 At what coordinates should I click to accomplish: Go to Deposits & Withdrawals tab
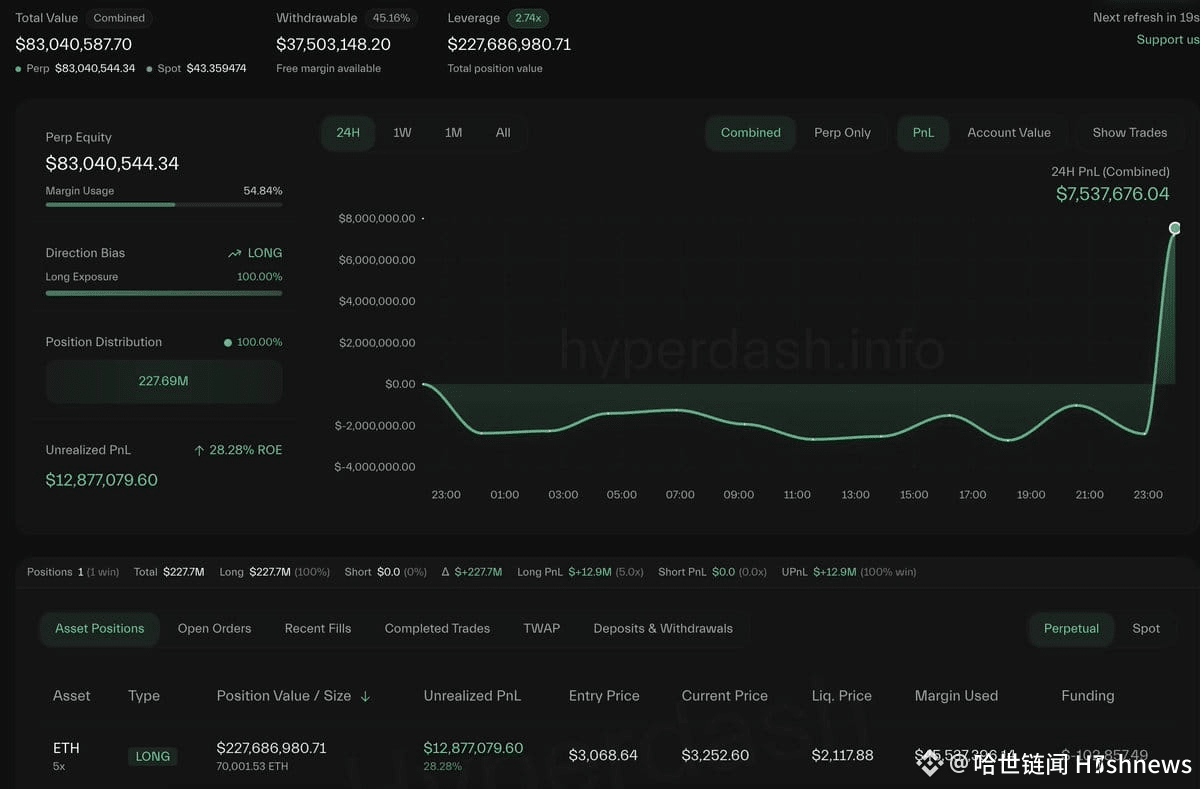(x=663, y=629)
